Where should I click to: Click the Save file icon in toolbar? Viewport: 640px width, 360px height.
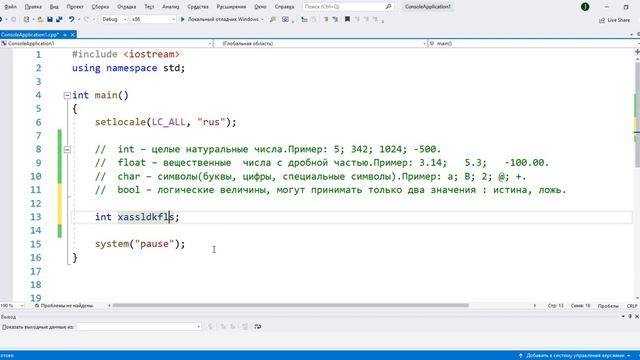point(50,19)
